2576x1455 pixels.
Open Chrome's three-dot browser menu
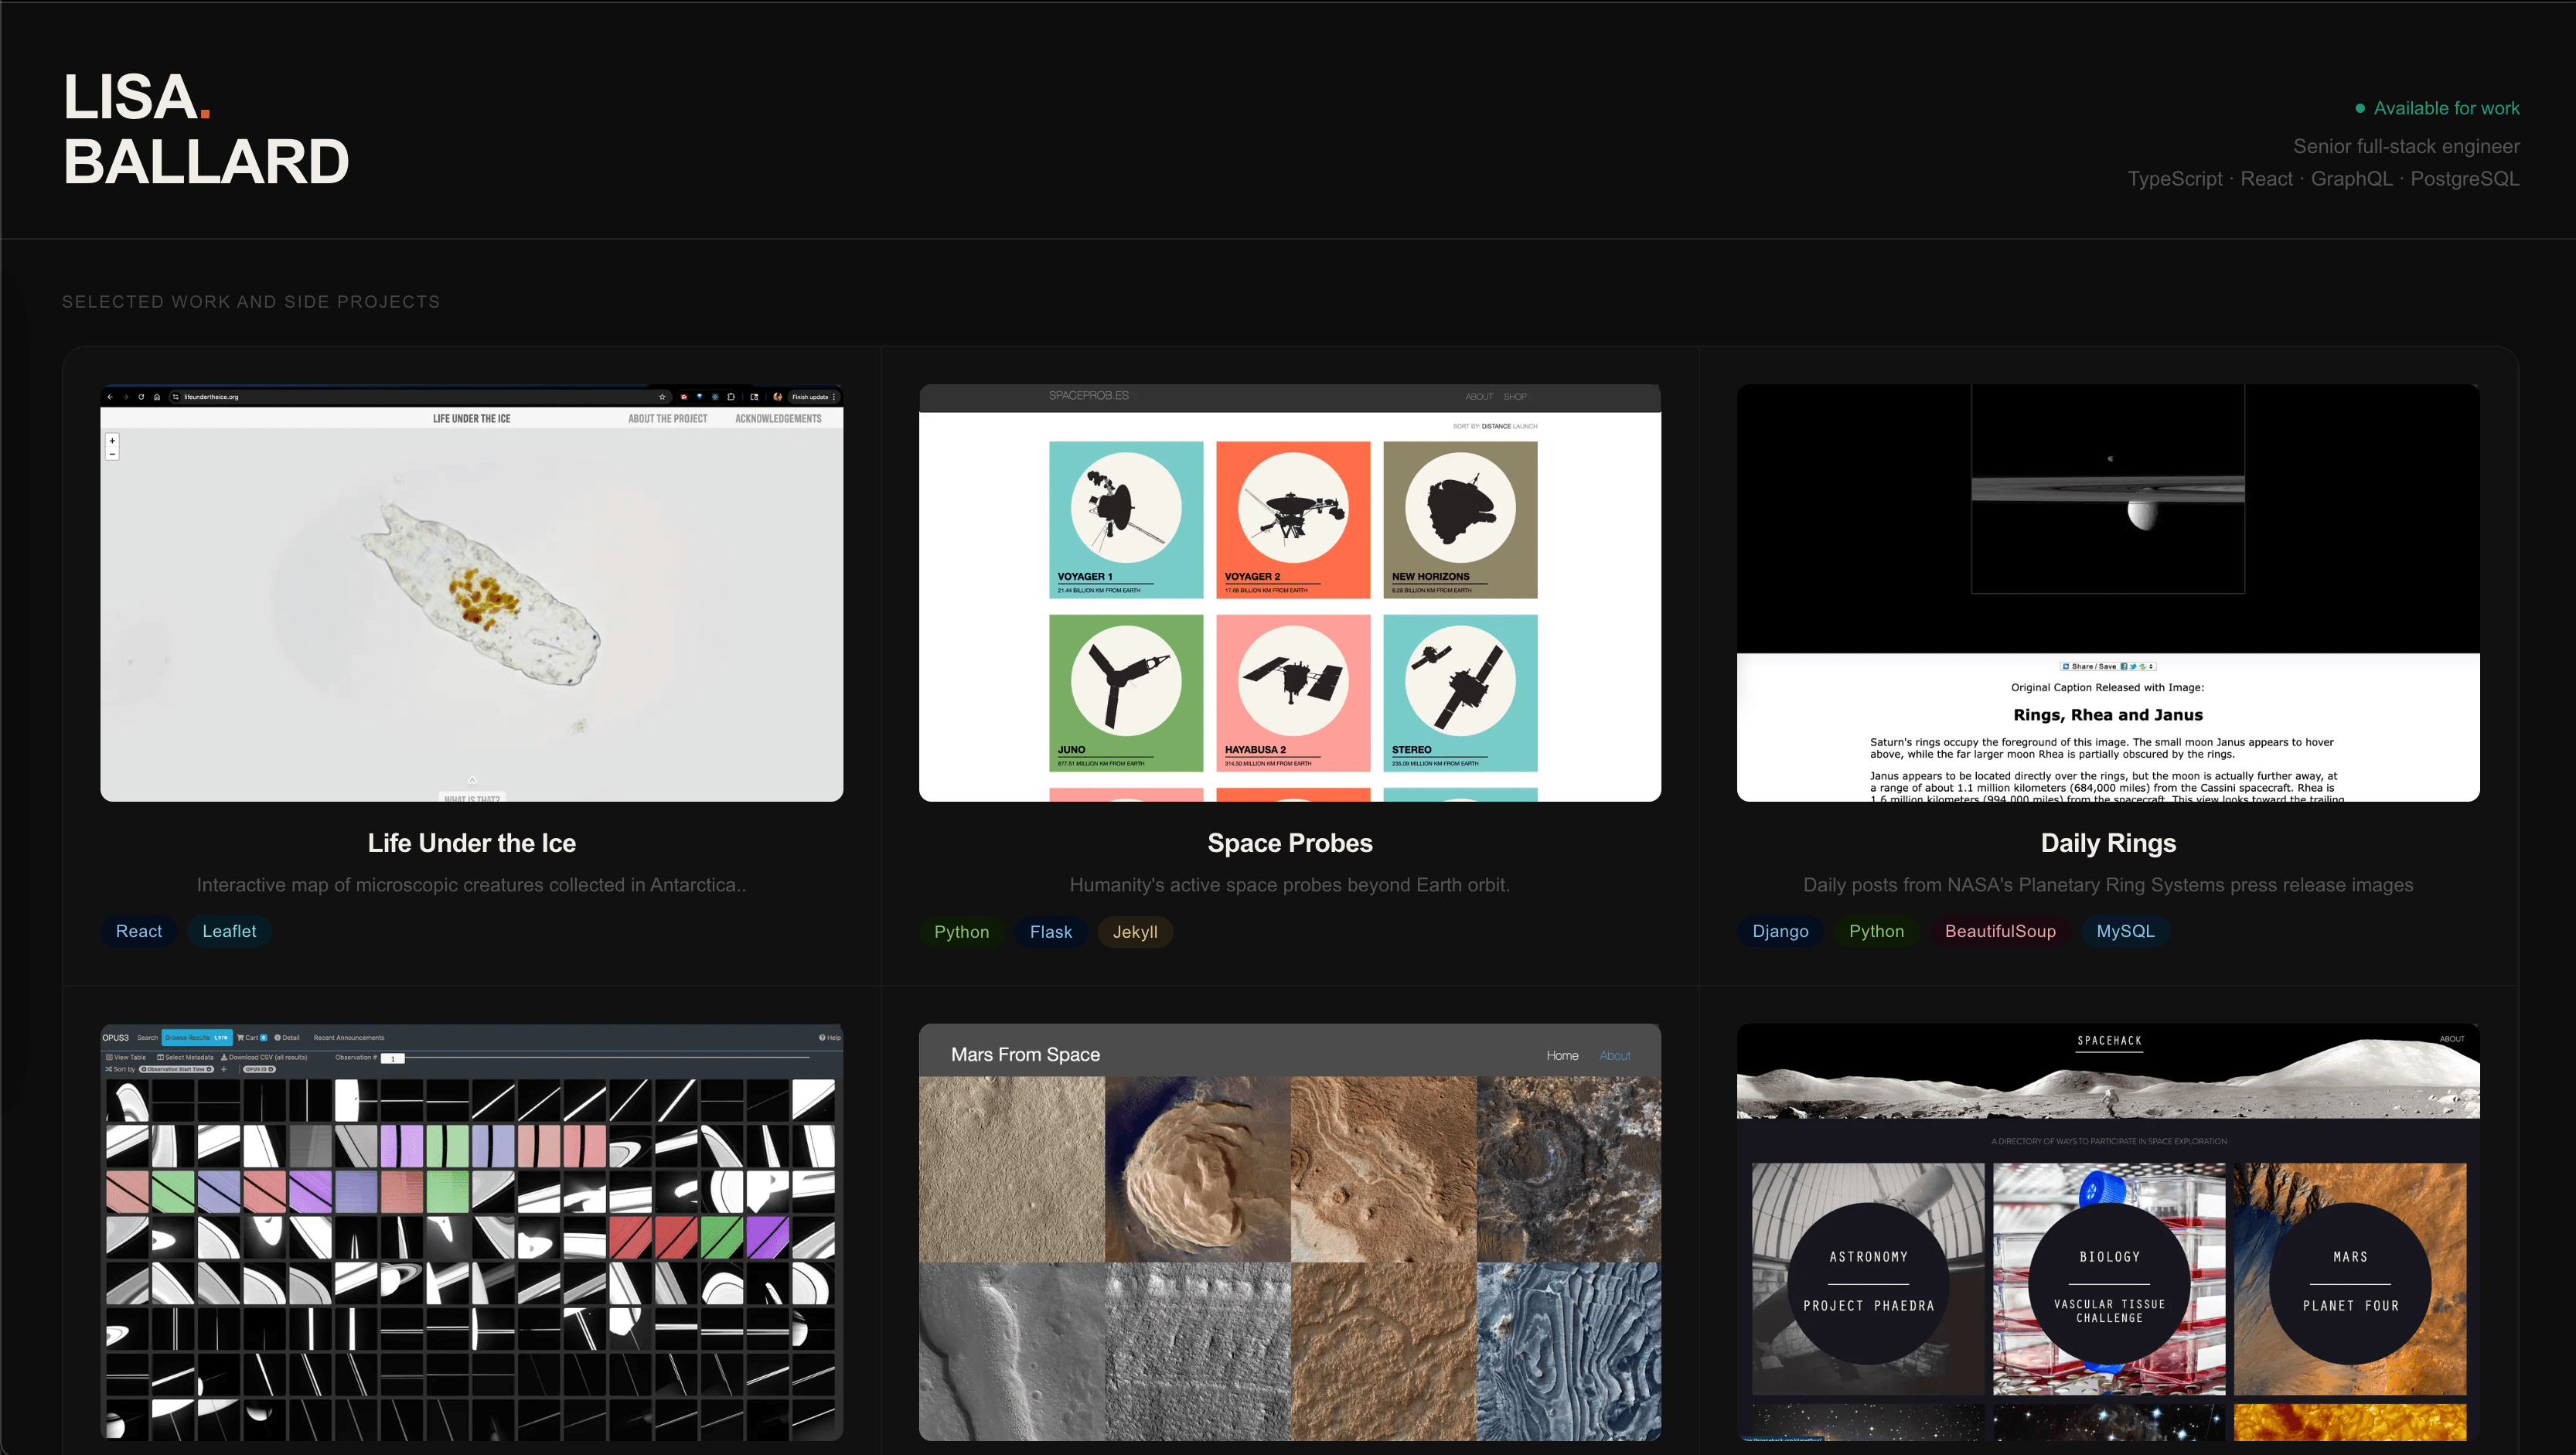click(835, 397)
